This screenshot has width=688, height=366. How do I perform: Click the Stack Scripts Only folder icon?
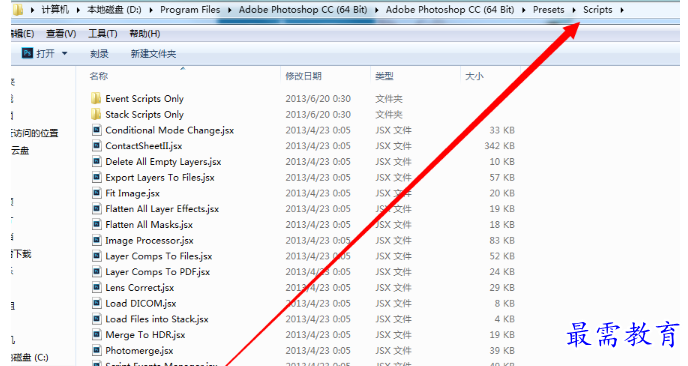[96, 114]
